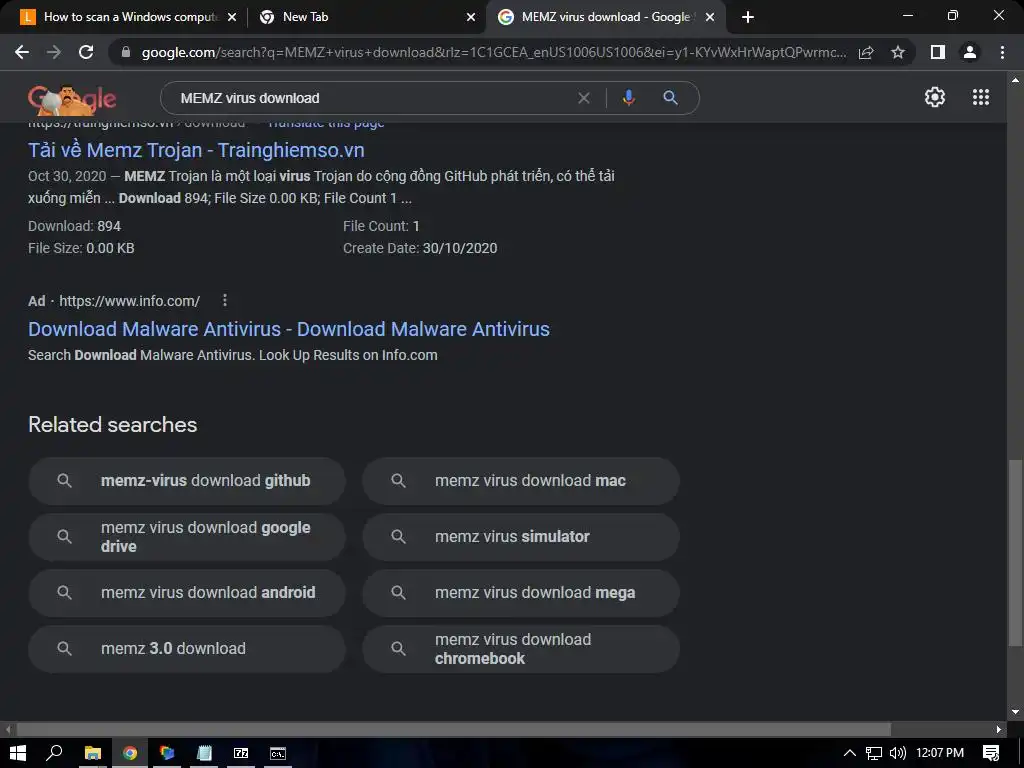This screenshot has height=768, width=1024.
Task: Open Chrome side panel
Action: click(x=938, y=52)
